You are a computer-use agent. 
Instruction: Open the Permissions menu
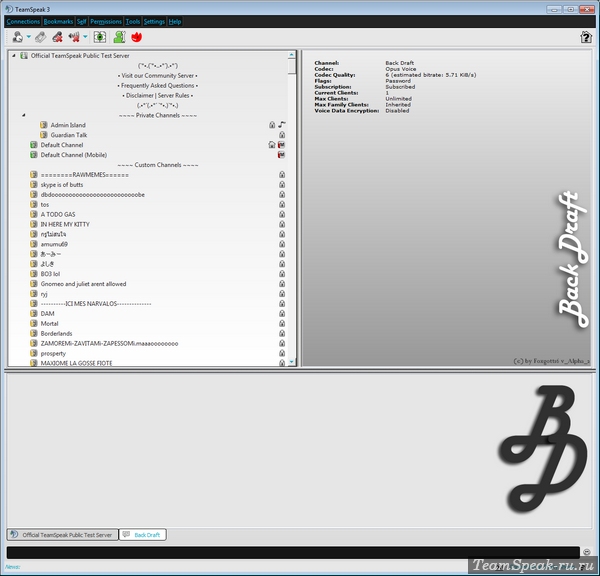pyautogui.click(x=106, y=21)
